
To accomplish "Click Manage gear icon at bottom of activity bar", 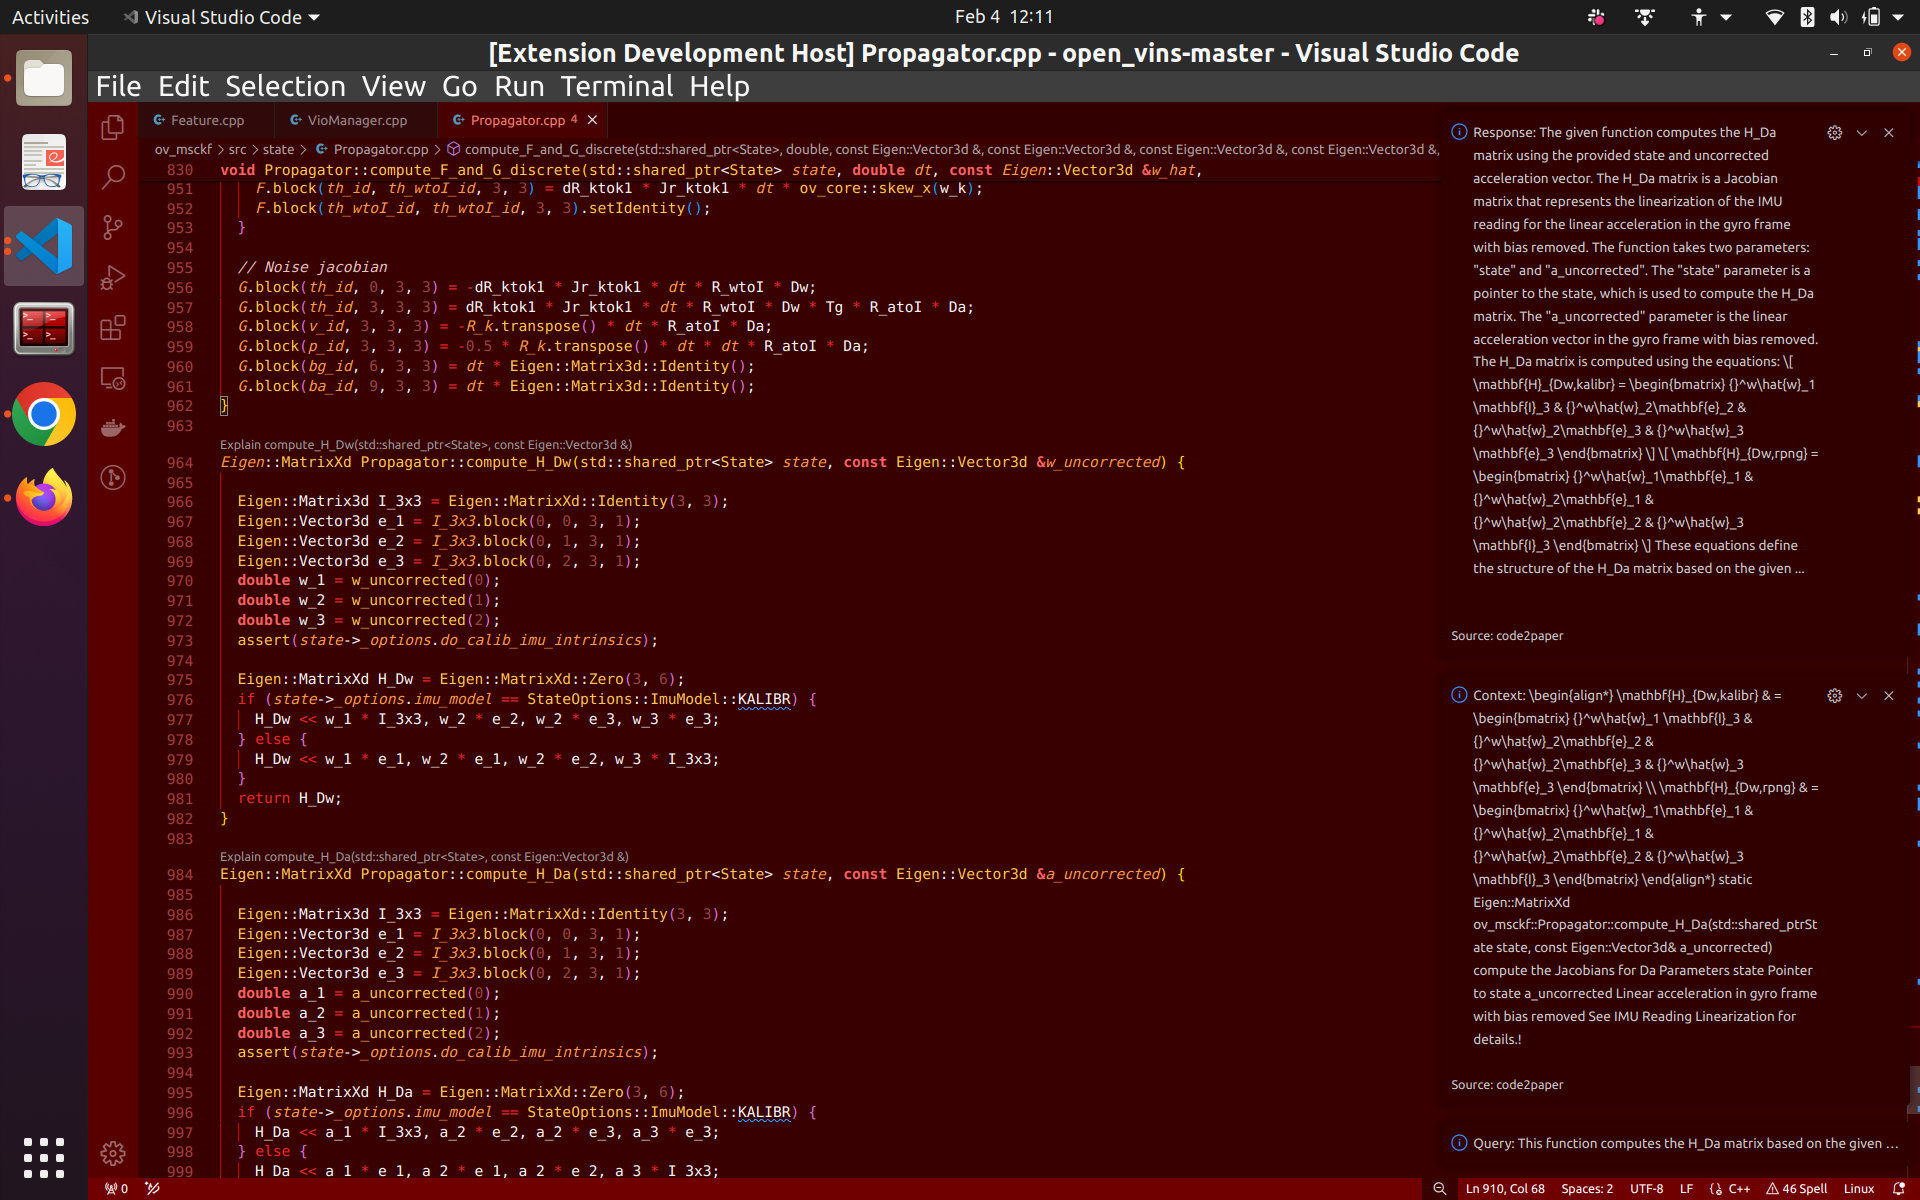I will click(113, 1153).
